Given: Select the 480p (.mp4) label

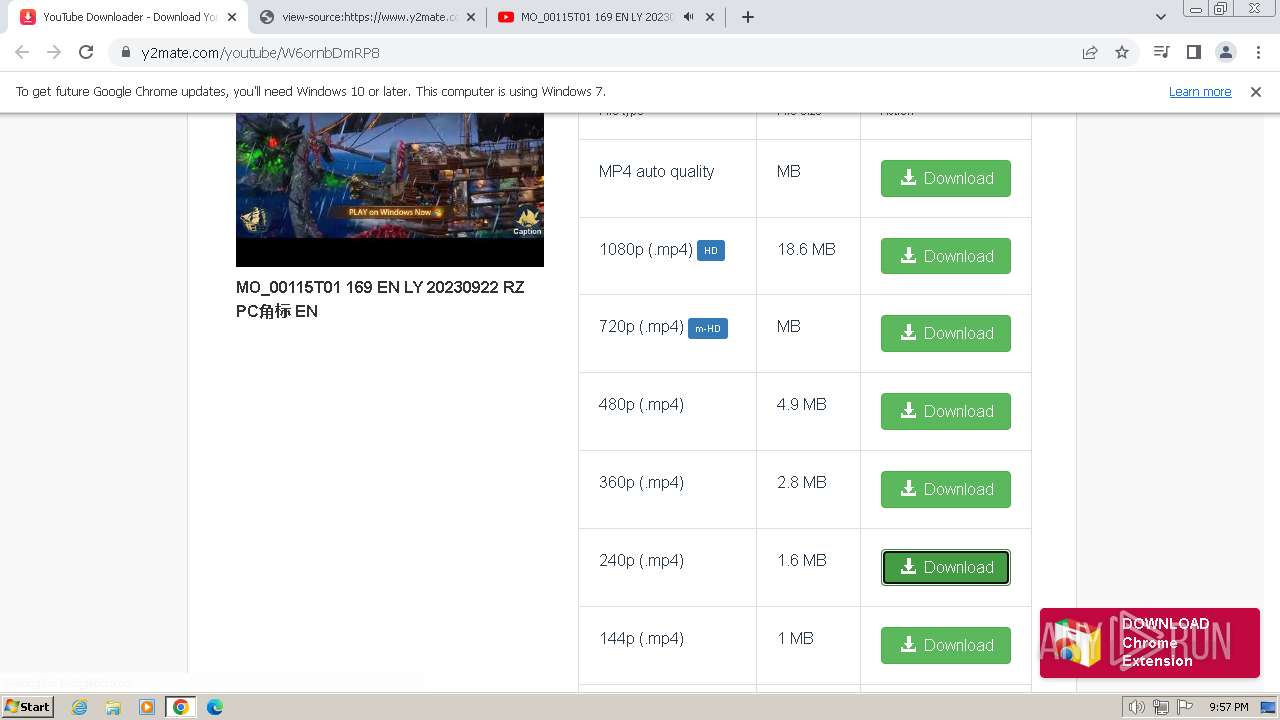Looking at the screenshot, I should [x=641, y=404].
